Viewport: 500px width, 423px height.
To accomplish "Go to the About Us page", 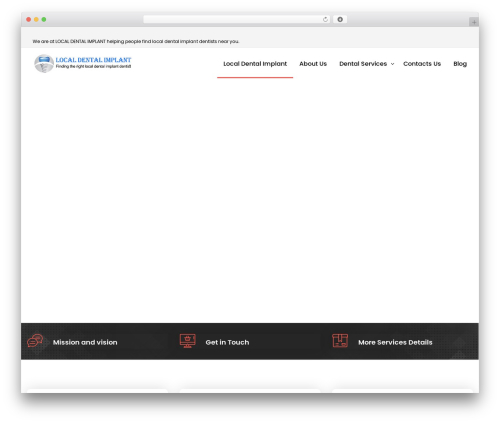I will 313,64.
